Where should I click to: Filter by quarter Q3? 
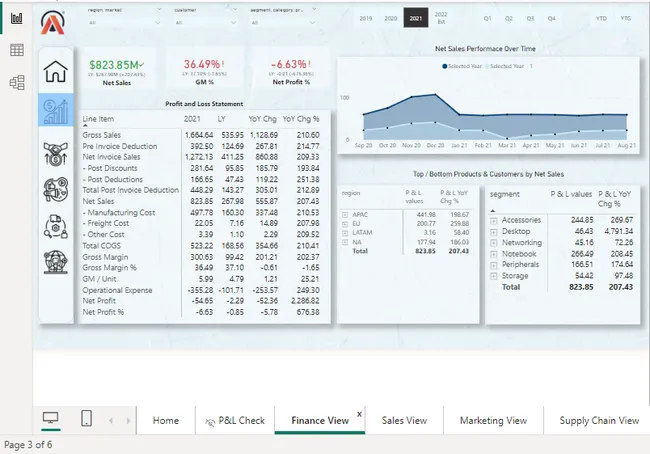[x=530, y=18]
